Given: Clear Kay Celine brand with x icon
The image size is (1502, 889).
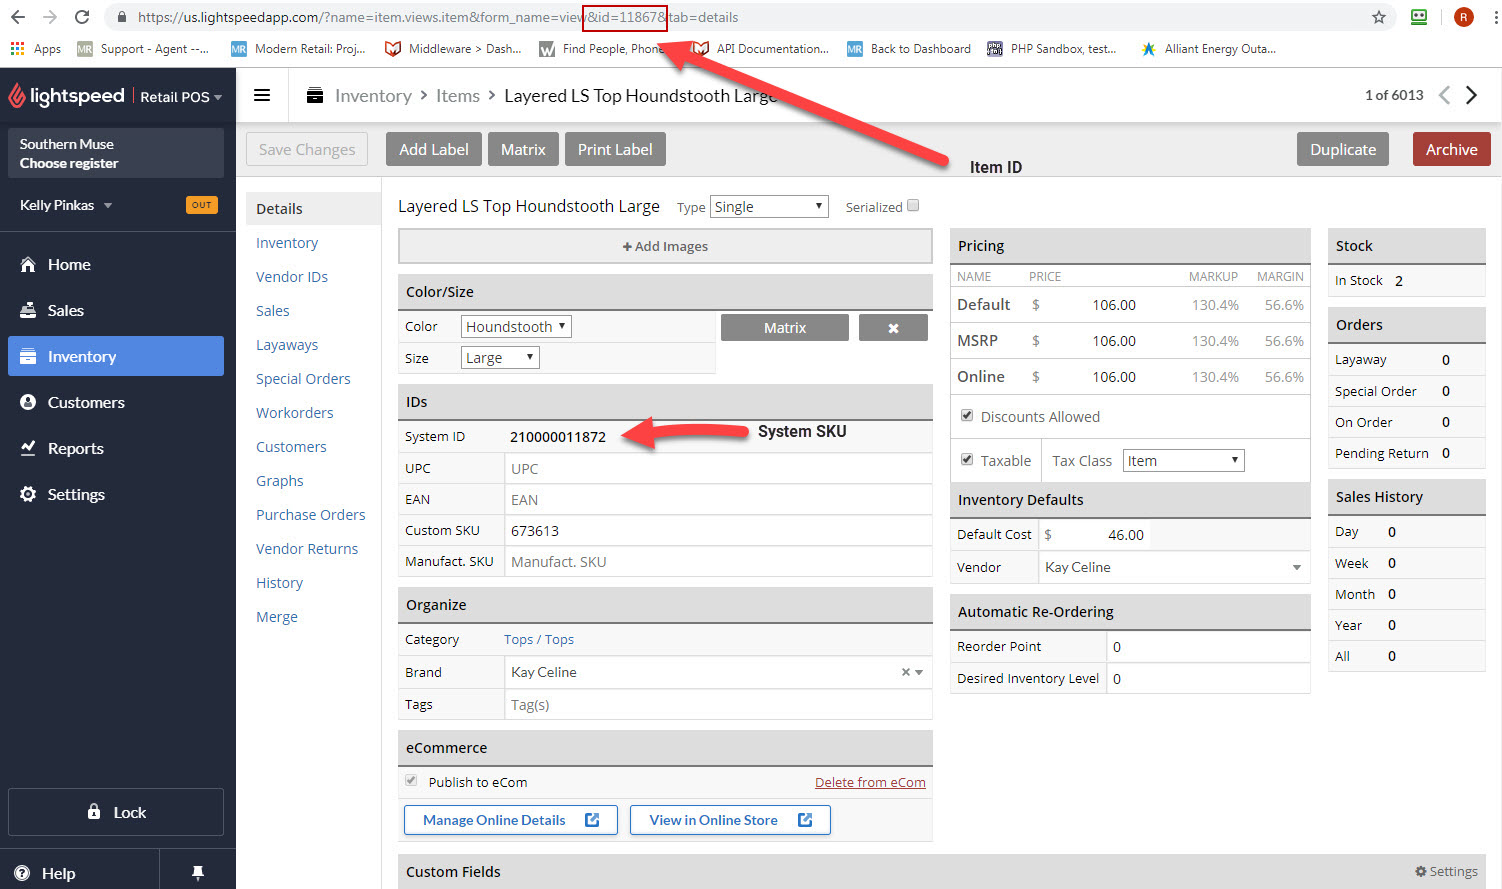Looking at the screenshot, I should coord(906,672).
